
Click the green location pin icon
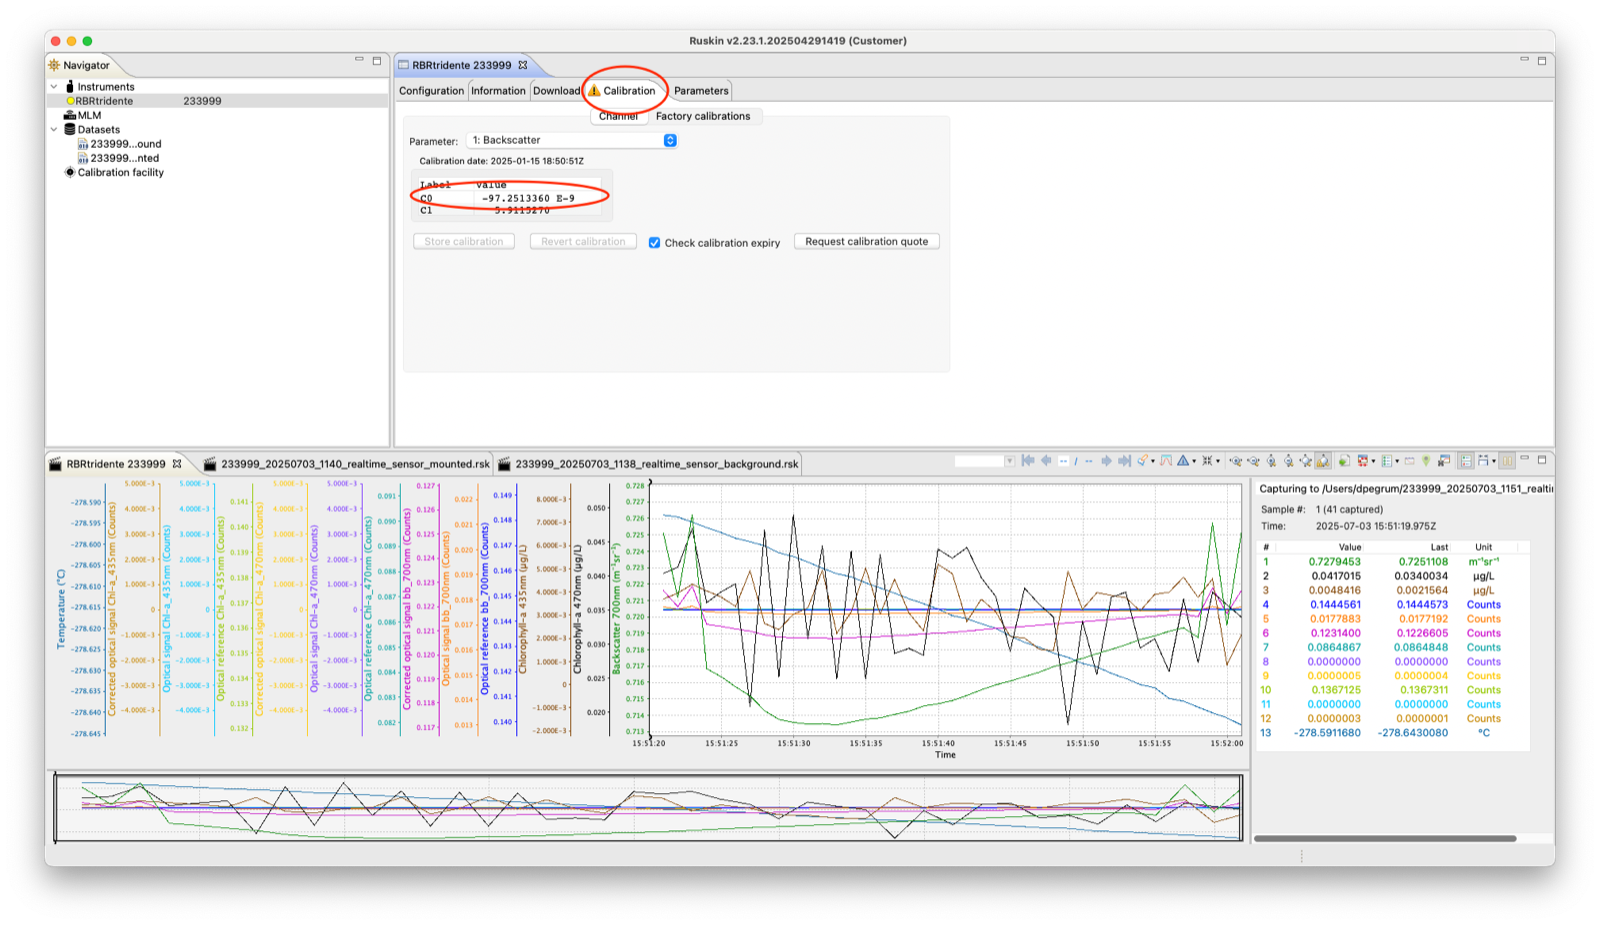1426,461
